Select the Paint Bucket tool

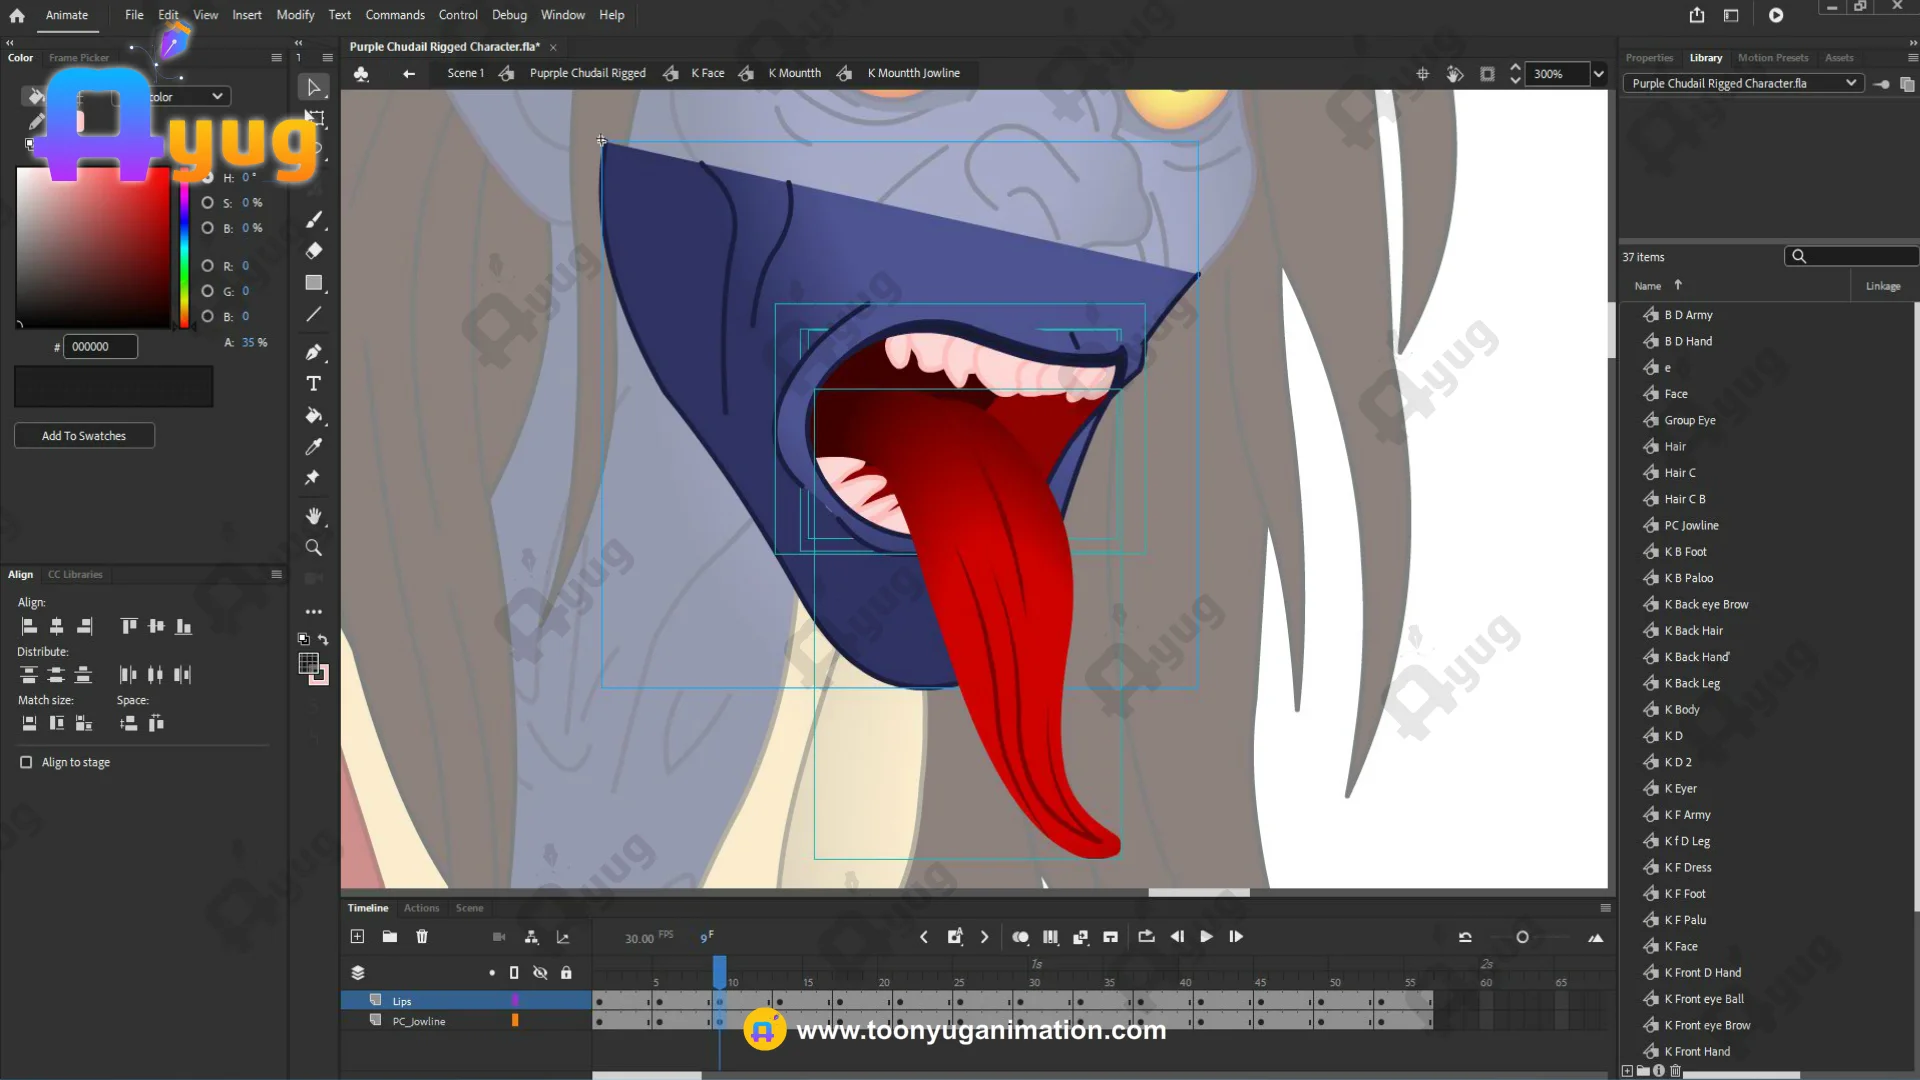click(313, 415)
